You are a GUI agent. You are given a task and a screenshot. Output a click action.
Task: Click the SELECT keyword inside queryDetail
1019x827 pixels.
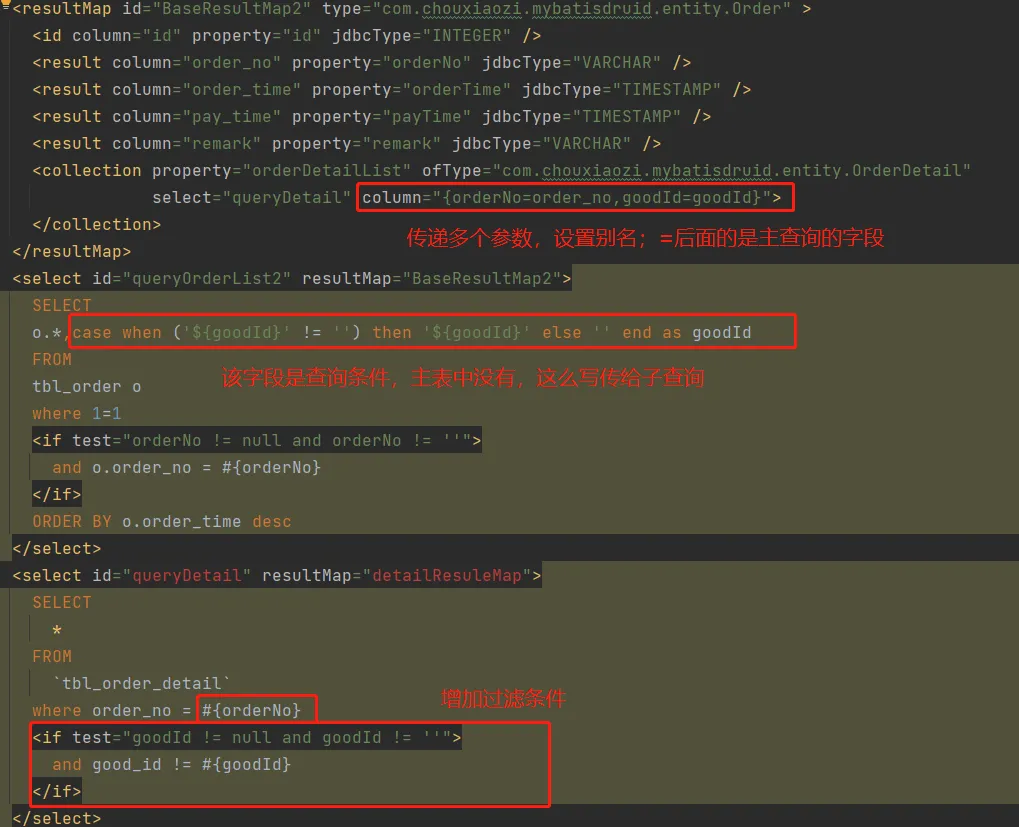click(x=62, y=602)
